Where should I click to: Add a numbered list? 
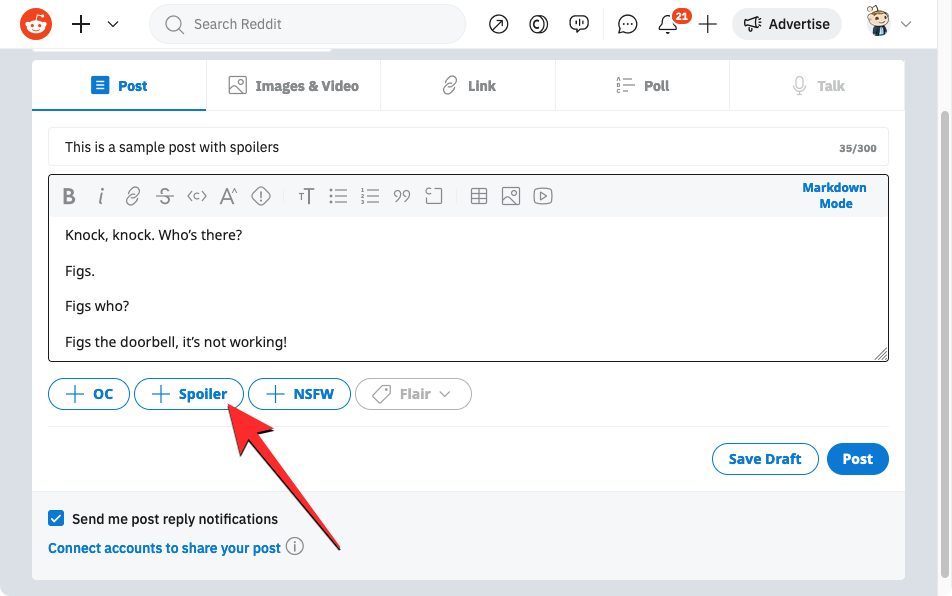[370, 197]
